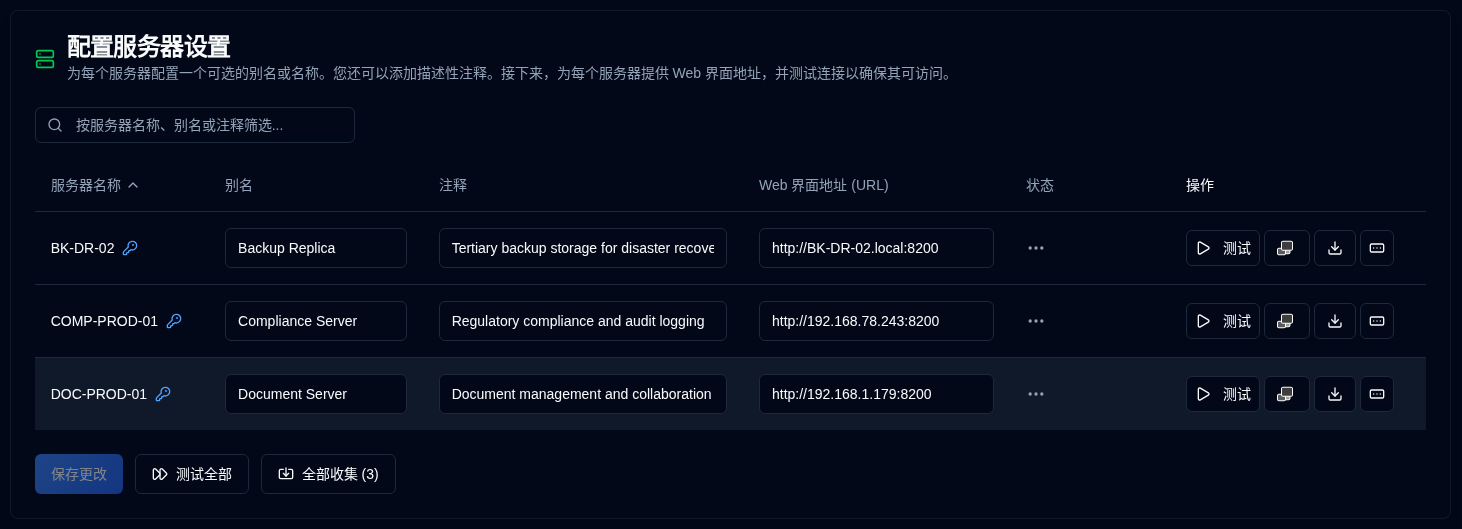This screenshot has height=529, width=1462.
Task: Edit the Compliance Server alias field
Action: [316, 321]
